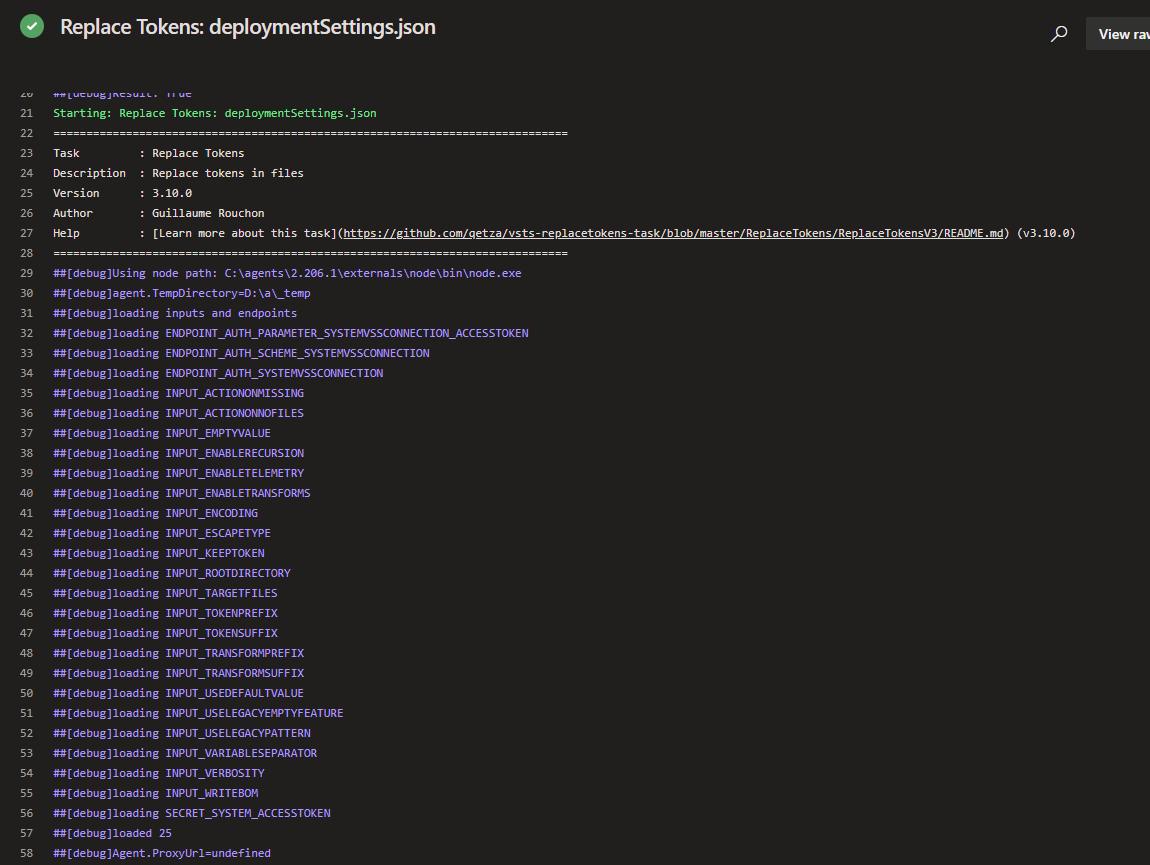Click the green success check icon
Image resolution: width=1150 pixels, height=865 pixels.
coord(32,25)
